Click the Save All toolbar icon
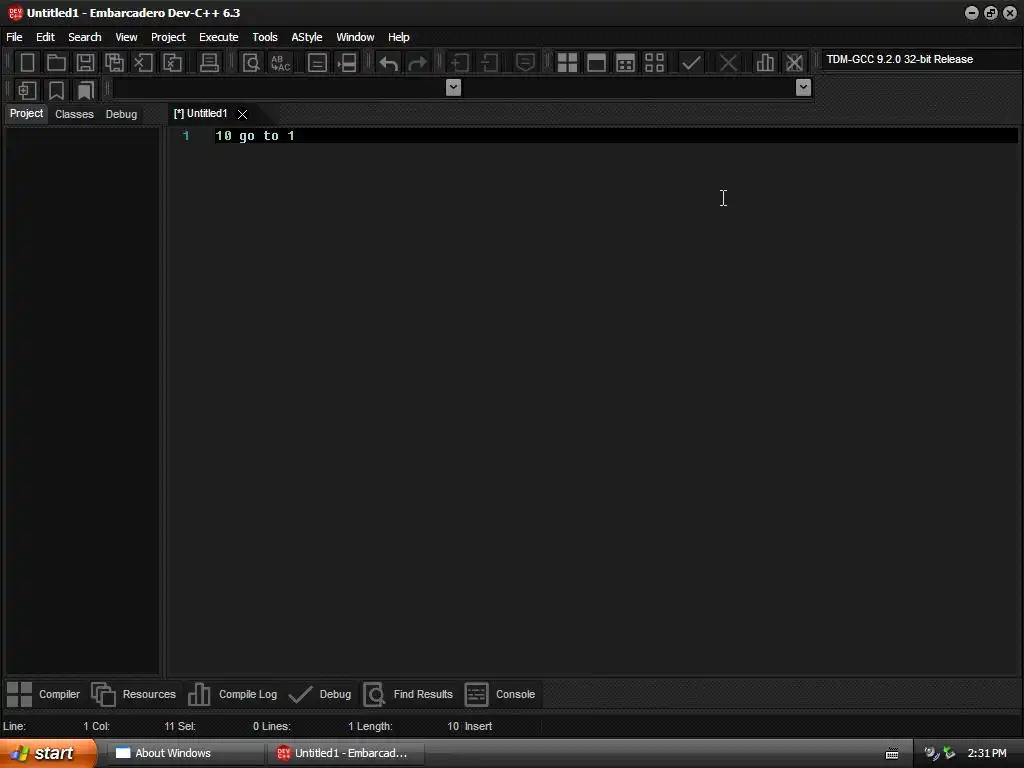1024x768 pixels. click(114, 63)
